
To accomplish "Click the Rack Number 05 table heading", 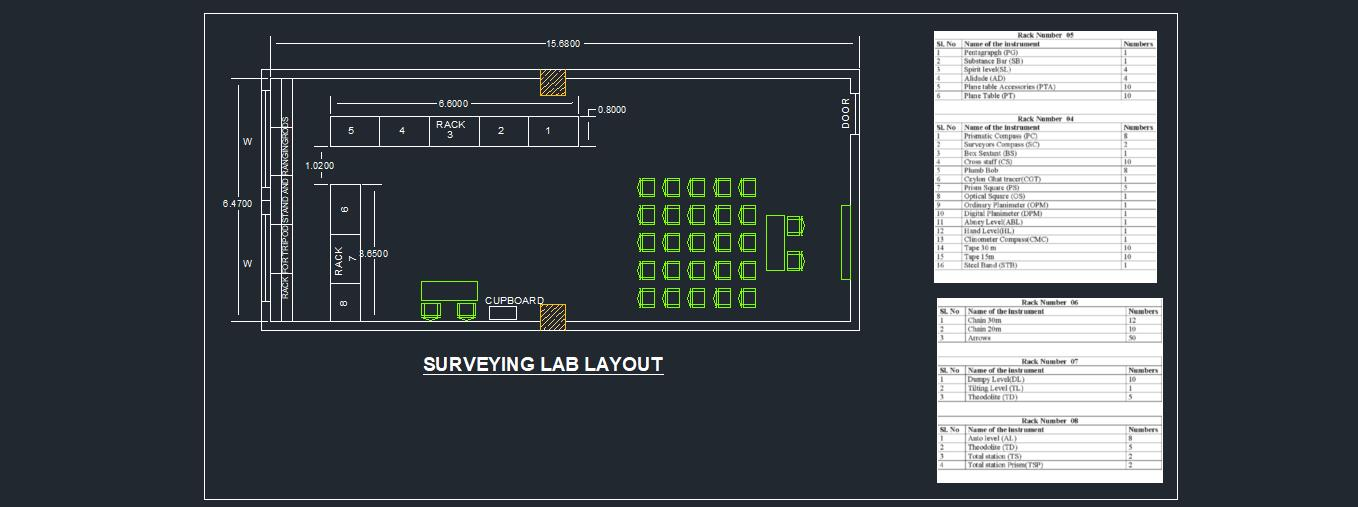I will pos(1045,35).
